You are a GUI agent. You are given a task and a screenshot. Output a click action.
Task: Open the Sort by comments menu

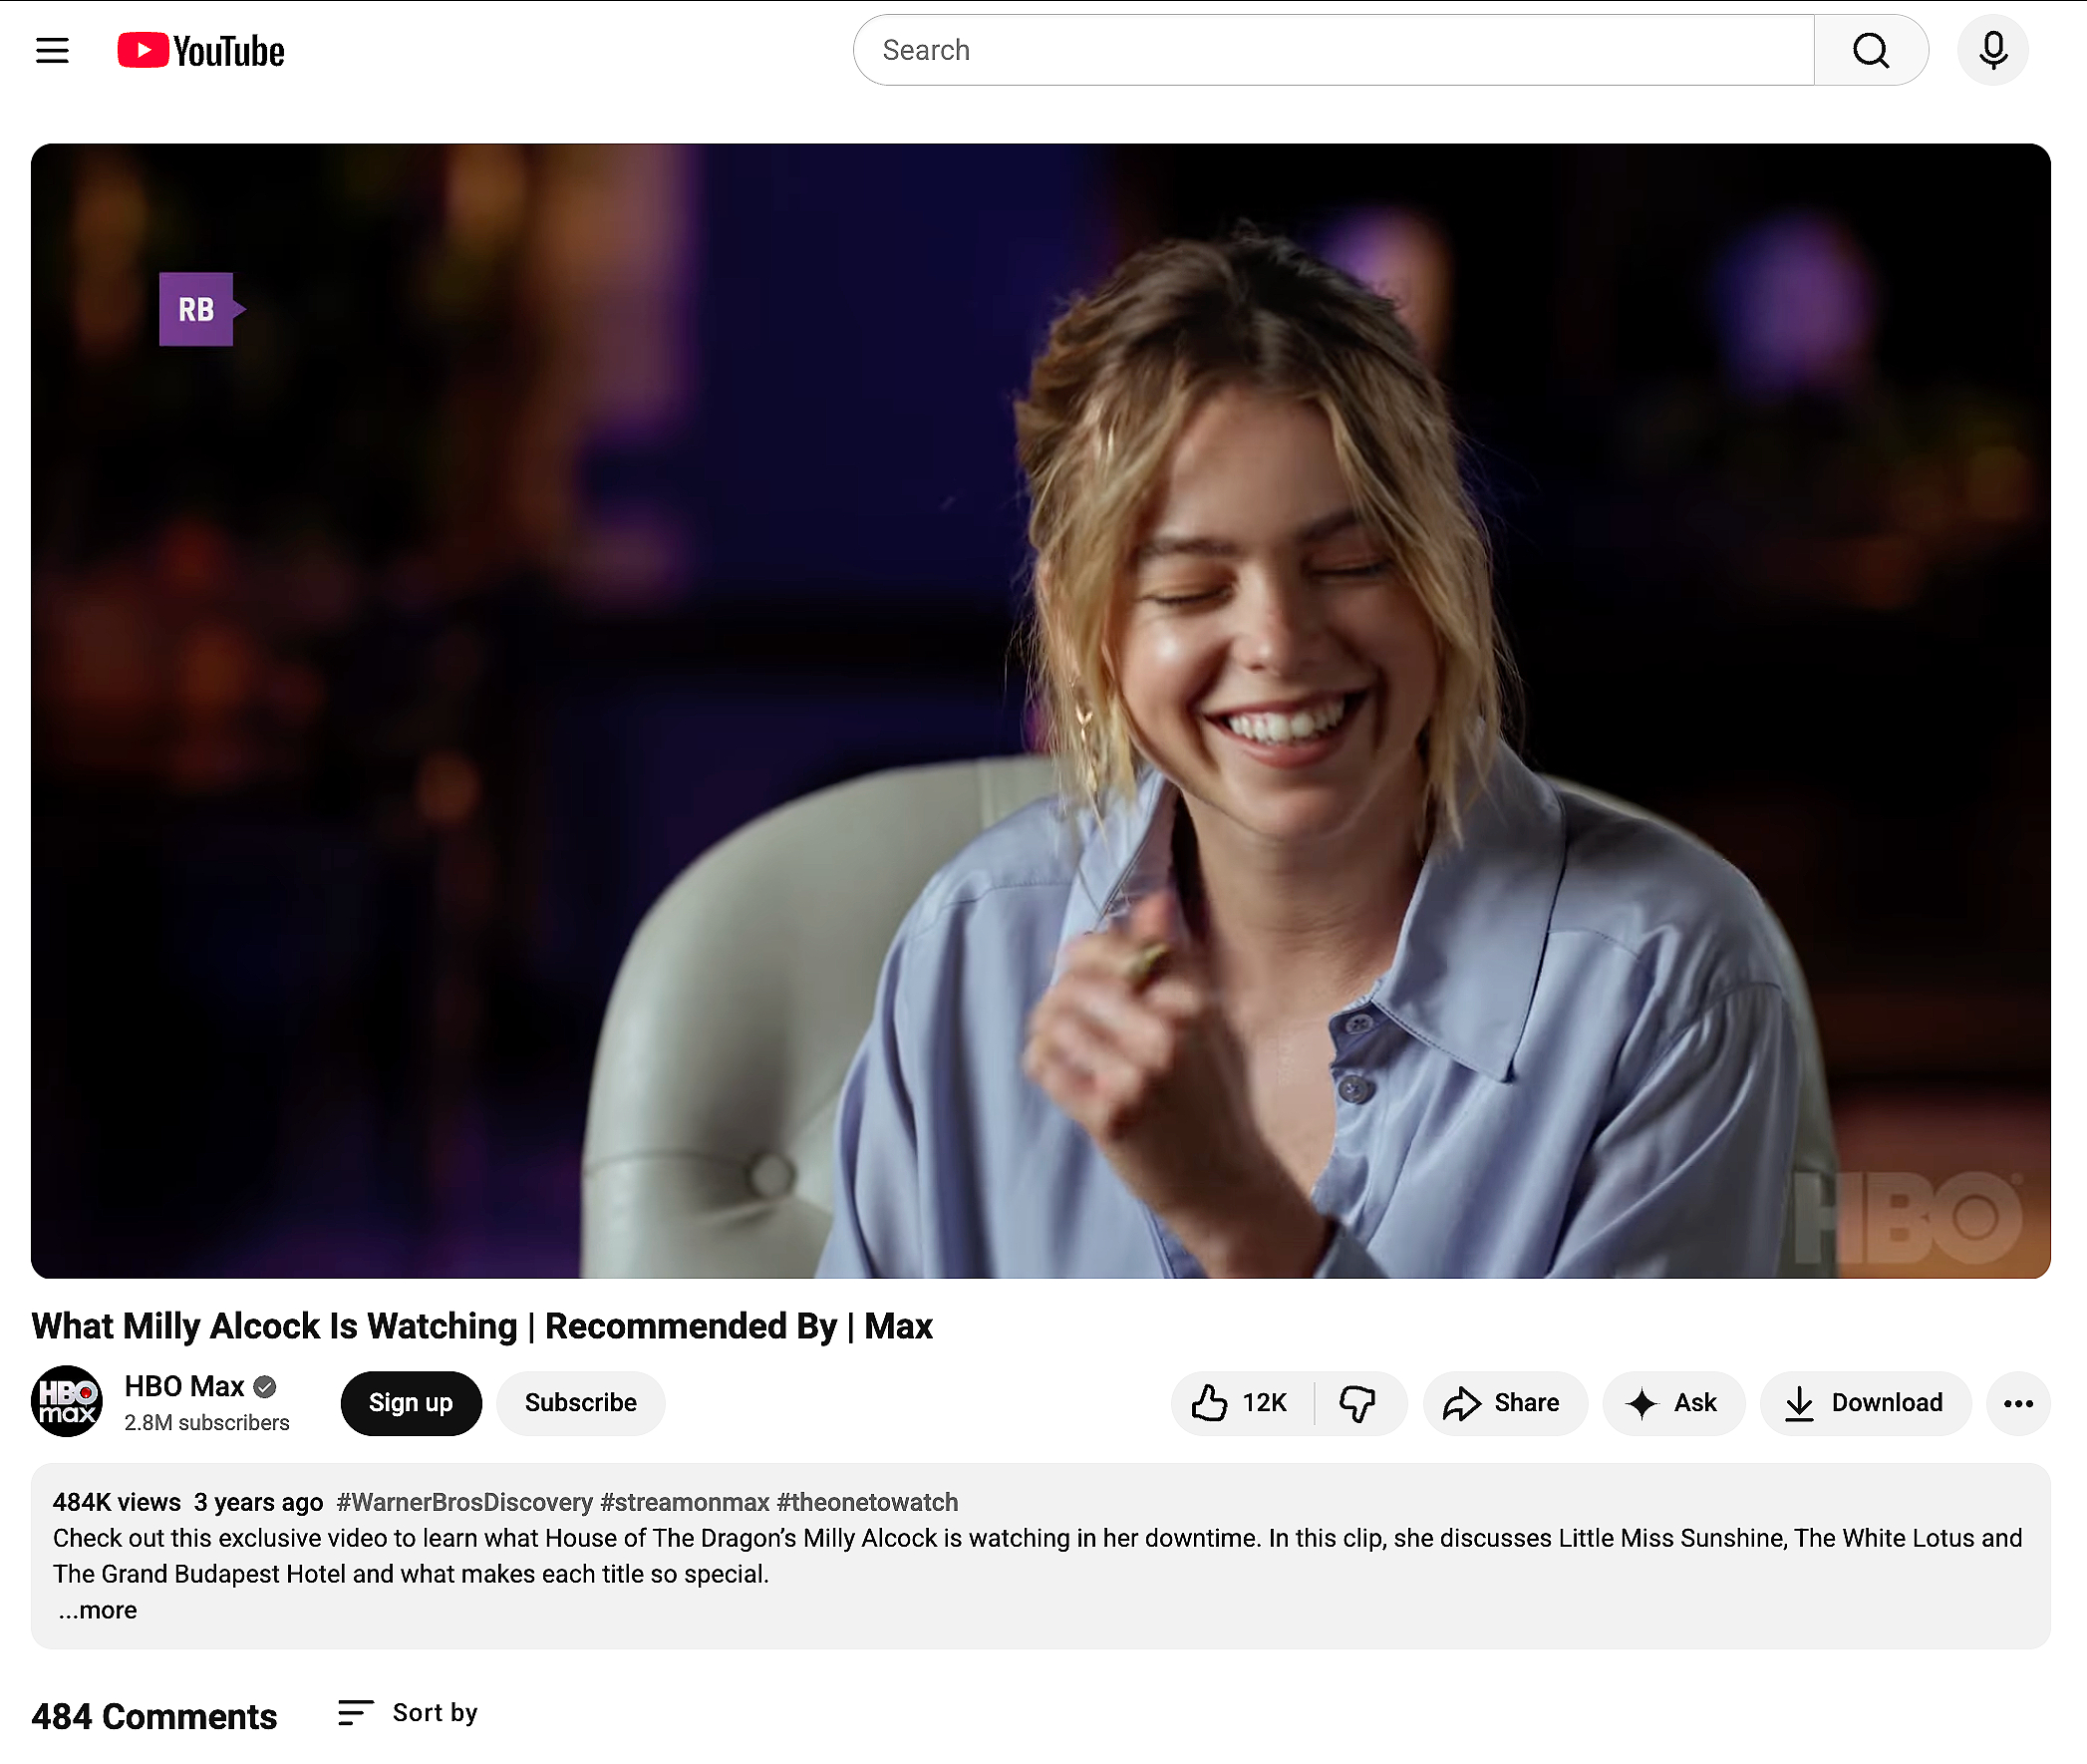tap(408, 1713)
